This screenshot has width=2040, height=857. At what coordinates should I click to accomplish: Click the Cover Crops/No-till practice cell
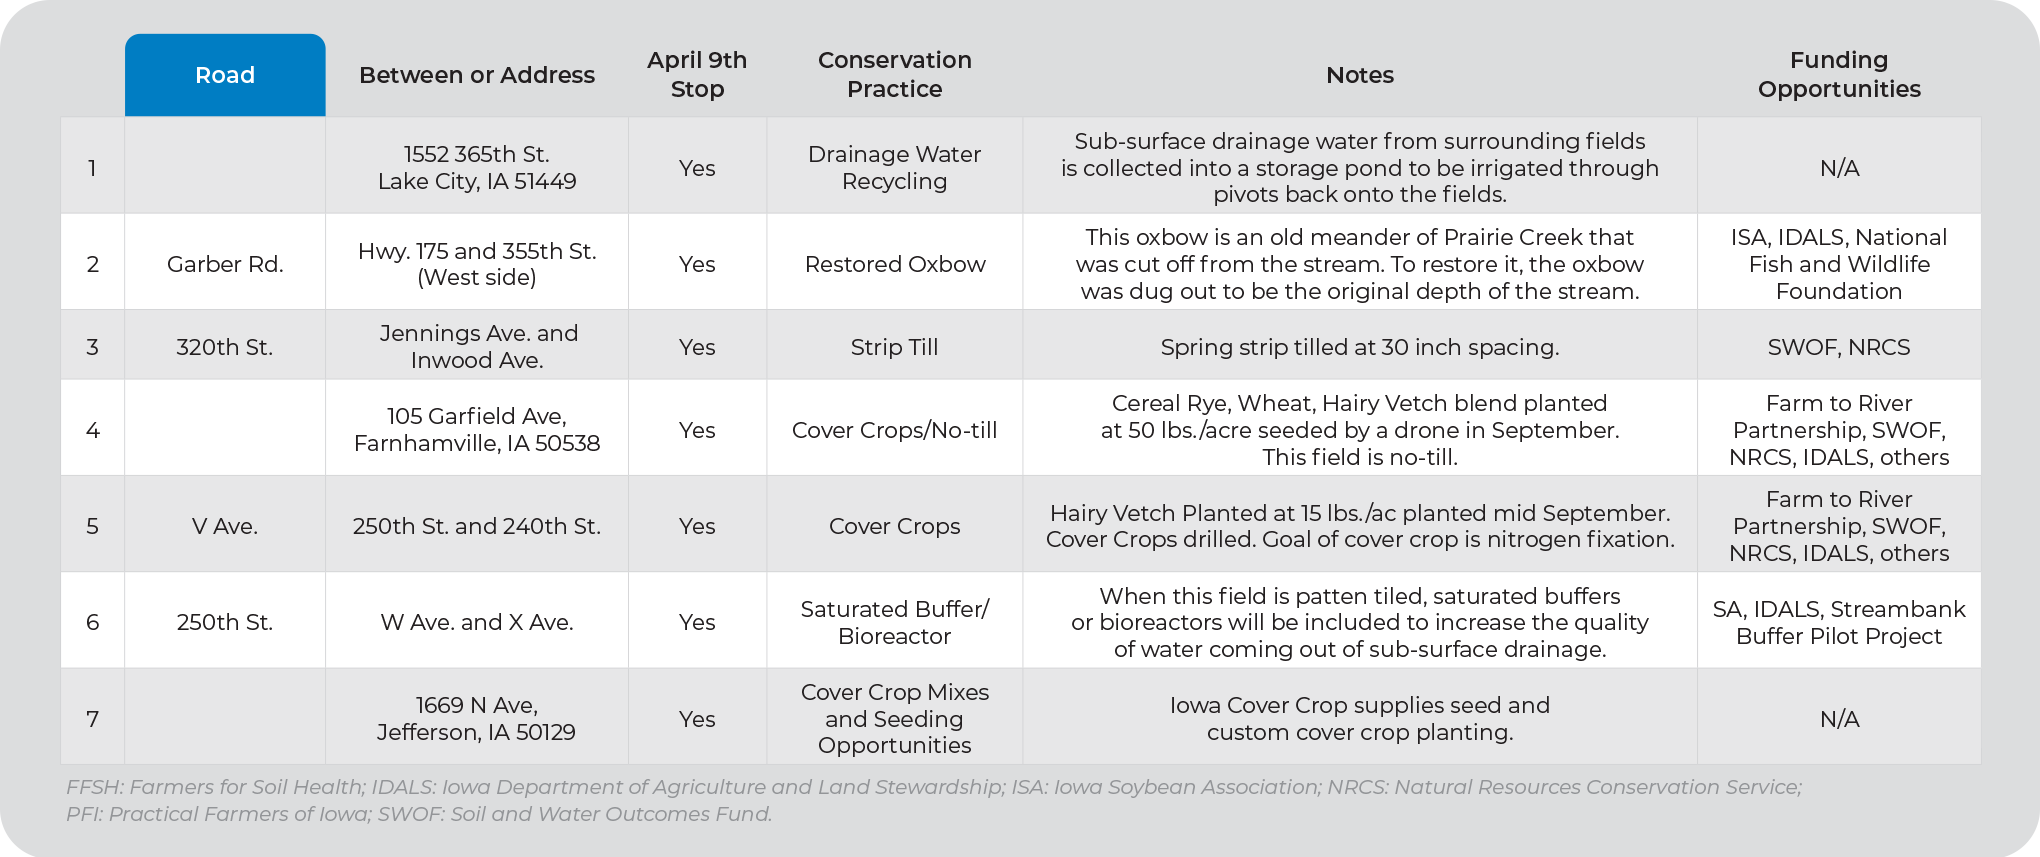(x=894, y=430)
